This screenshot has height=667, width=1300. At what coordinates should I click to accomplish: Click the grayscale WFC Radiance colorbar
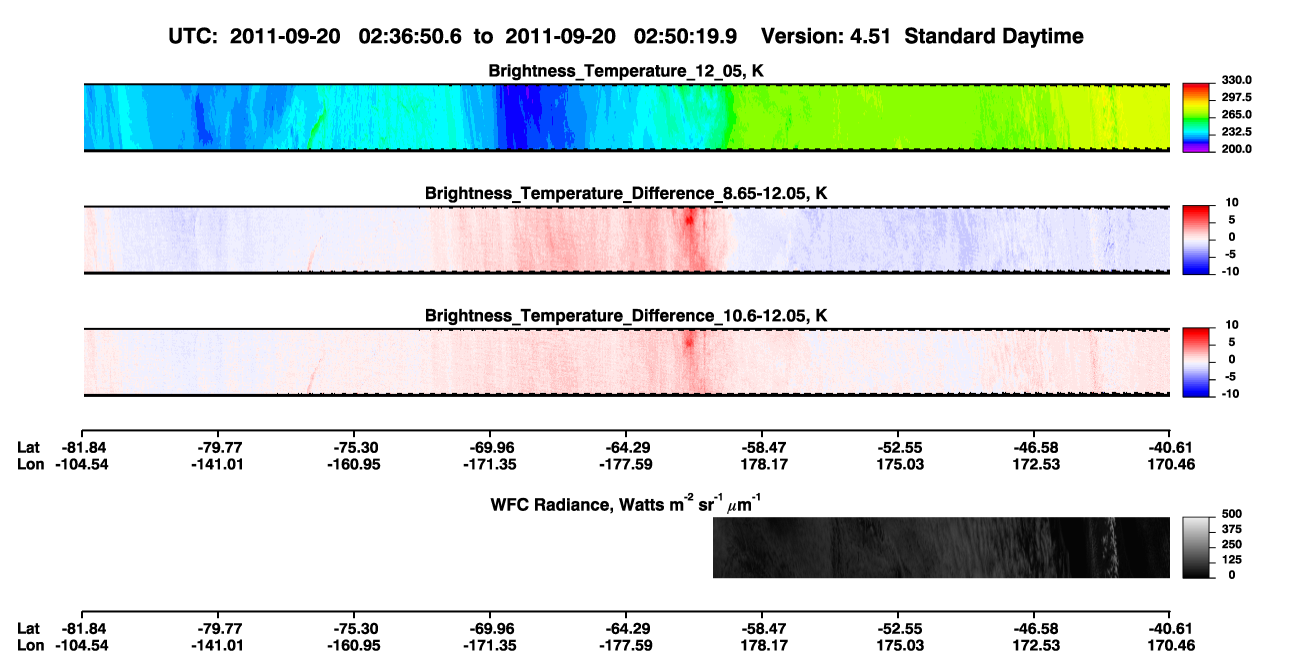(1197, 547)
